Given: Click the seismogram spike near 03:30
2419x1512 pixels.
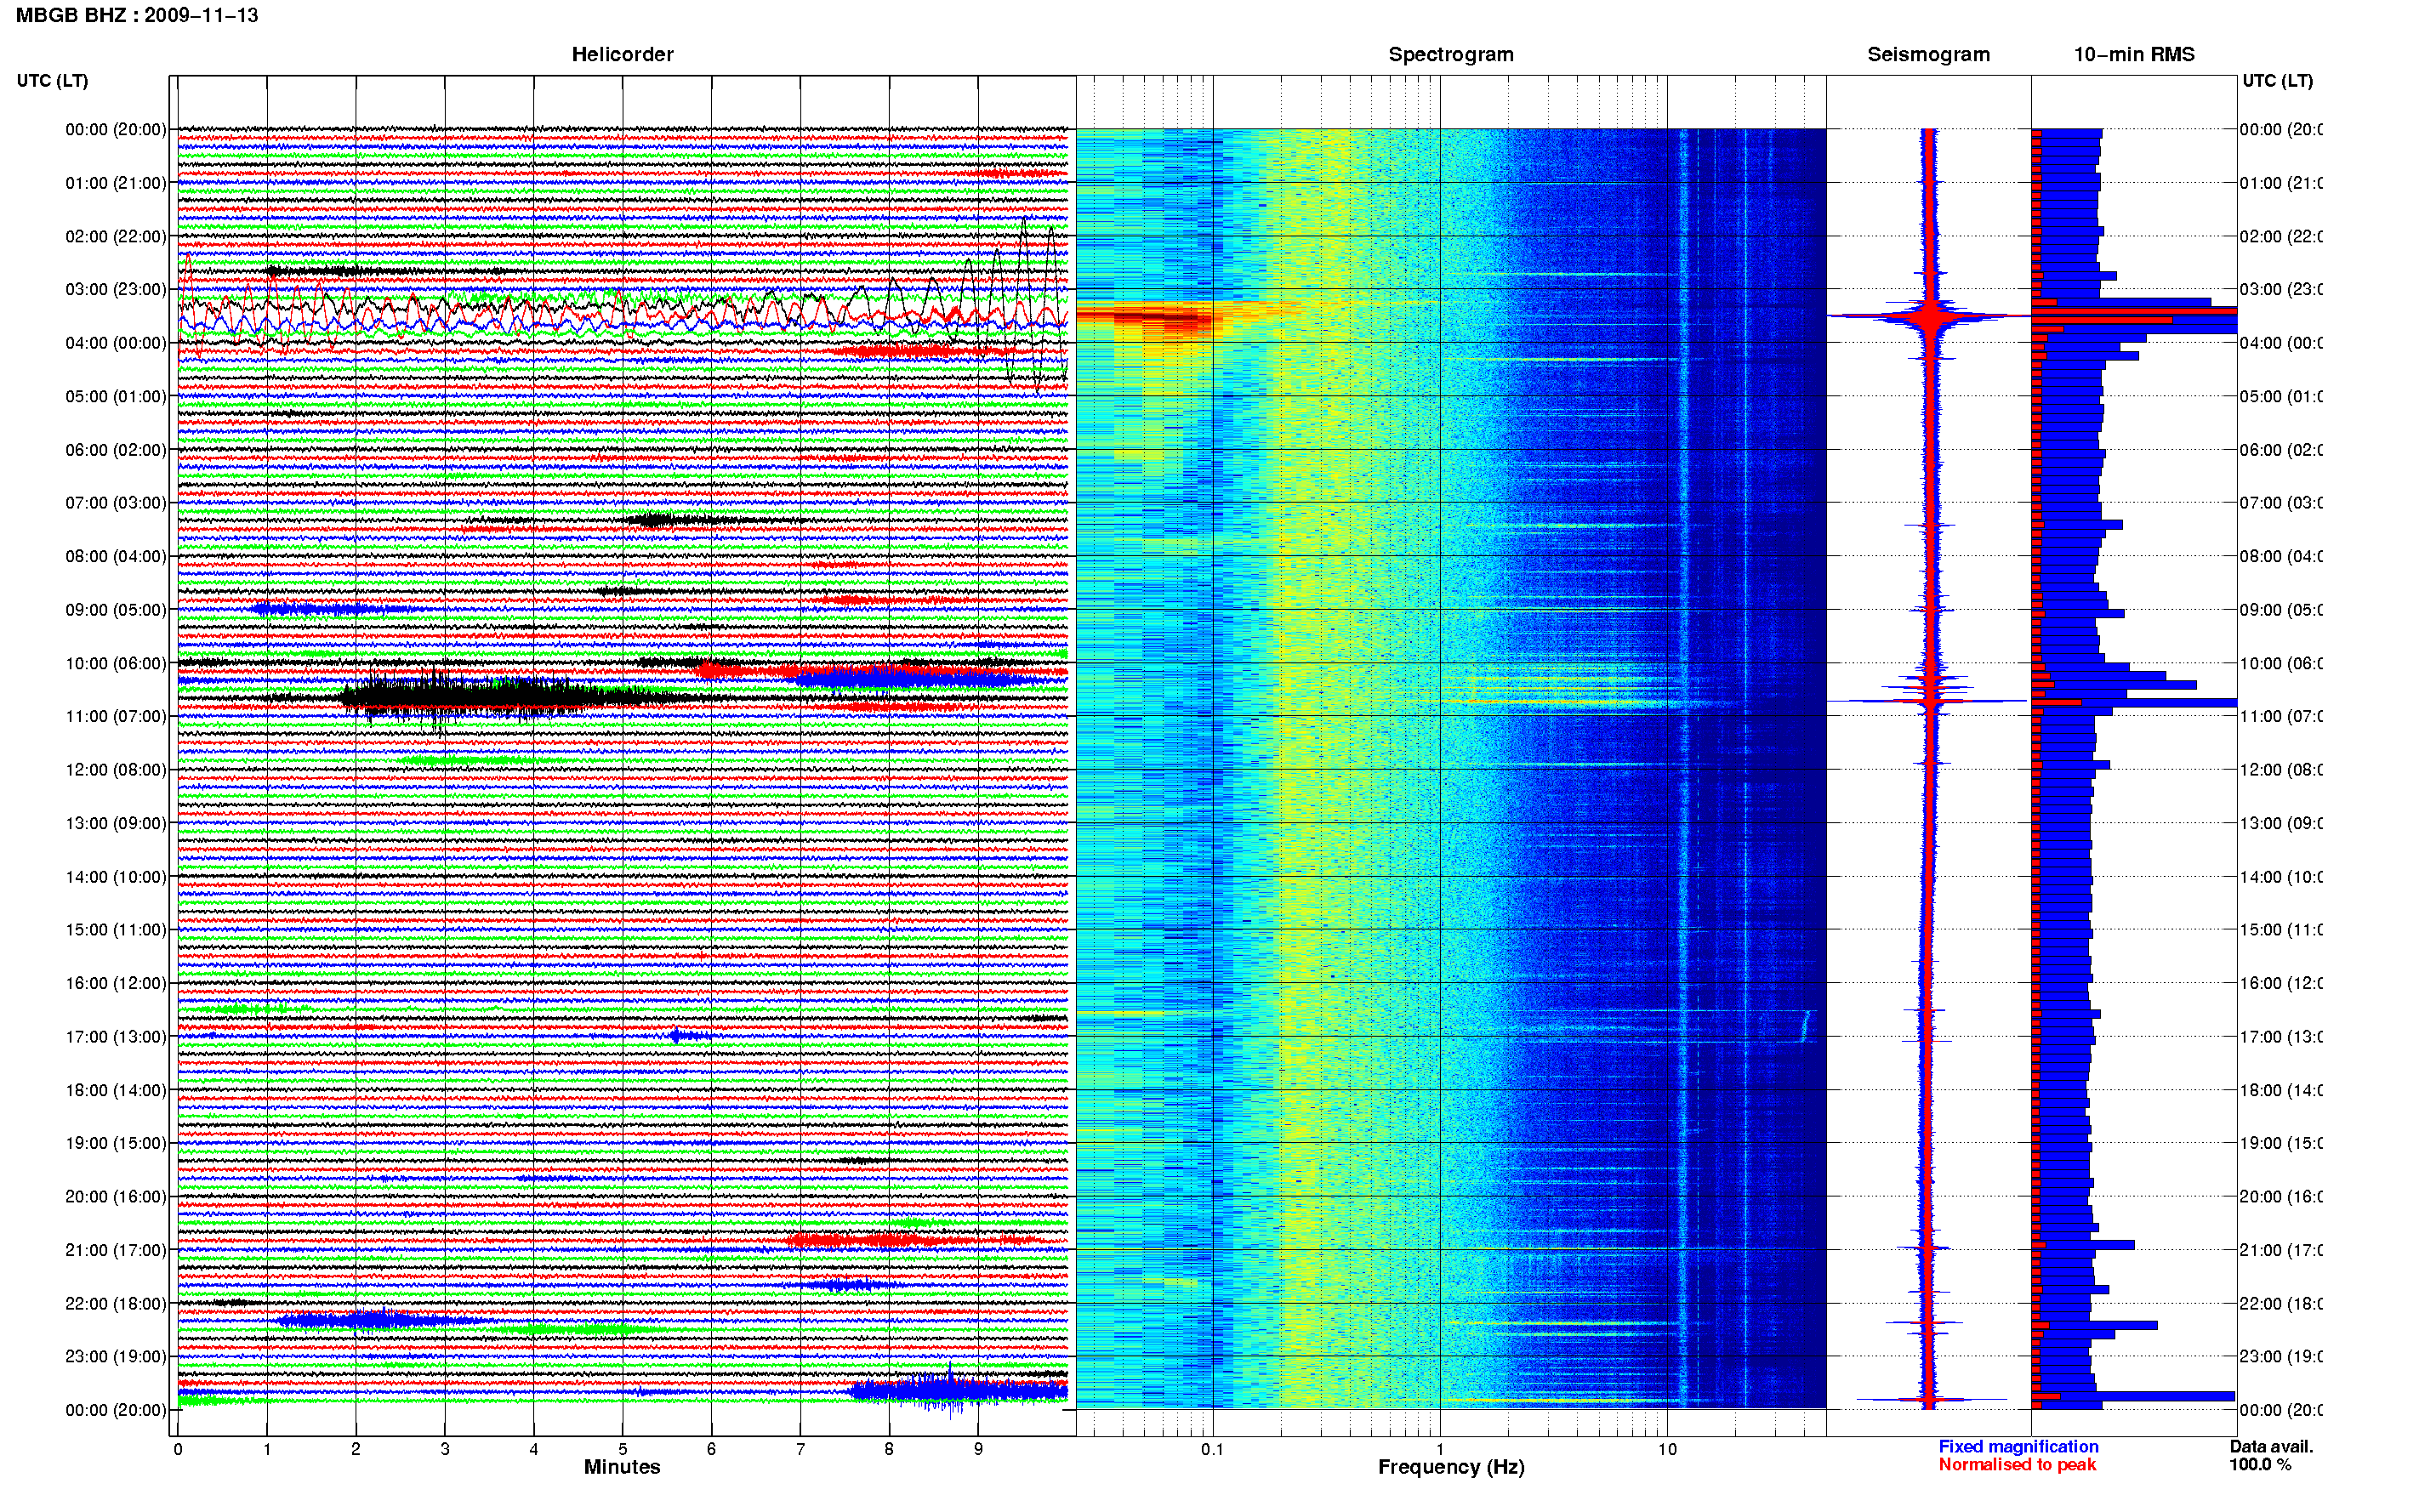Looking at the screenshot, I should [1929, 316].
